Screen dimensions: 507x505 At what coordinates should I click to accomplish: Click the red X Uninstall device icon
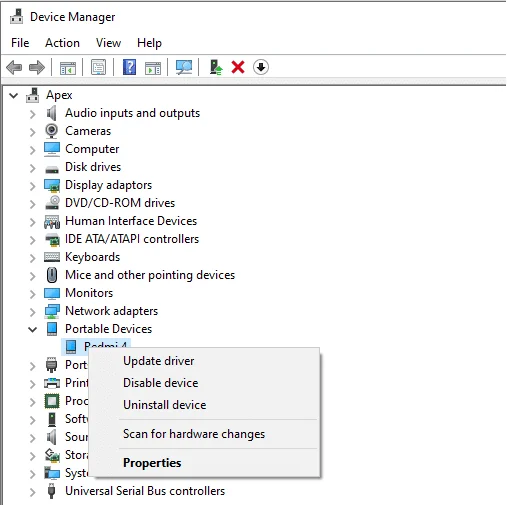point(238,67)
